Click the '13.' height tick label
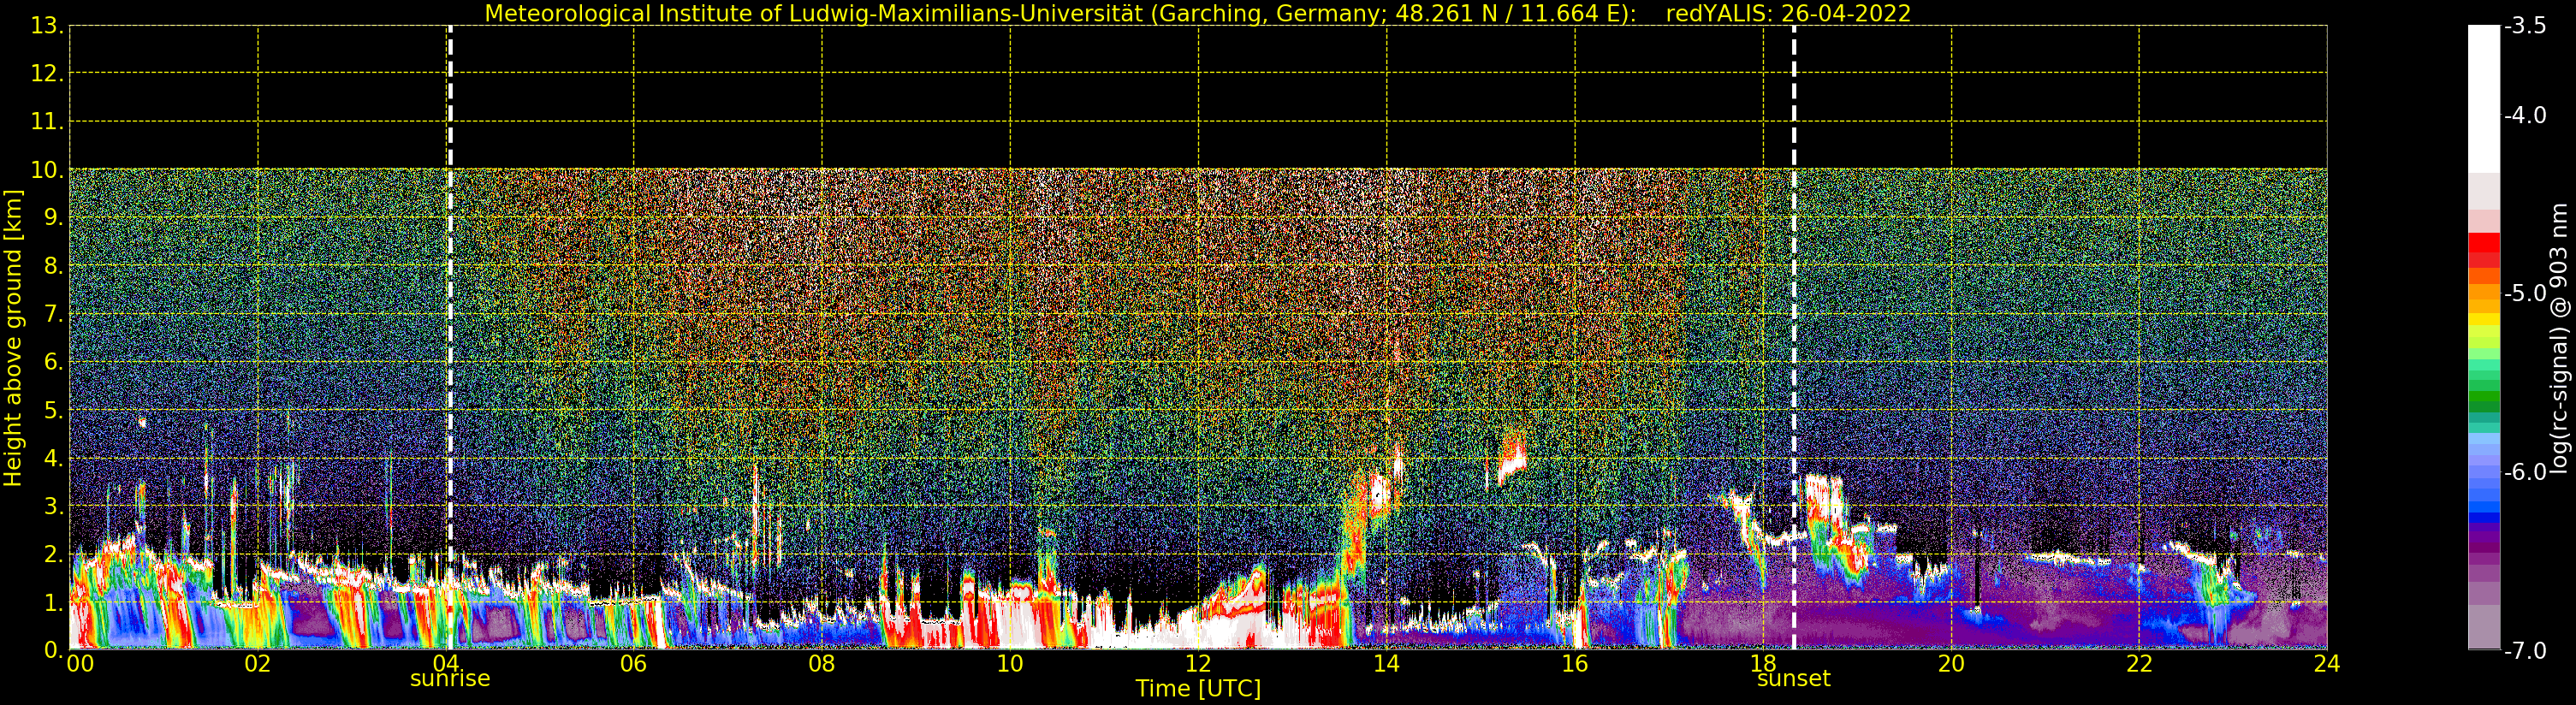Image resolution: width=2576 pixels, height=705 pixels. pos(47,26)
